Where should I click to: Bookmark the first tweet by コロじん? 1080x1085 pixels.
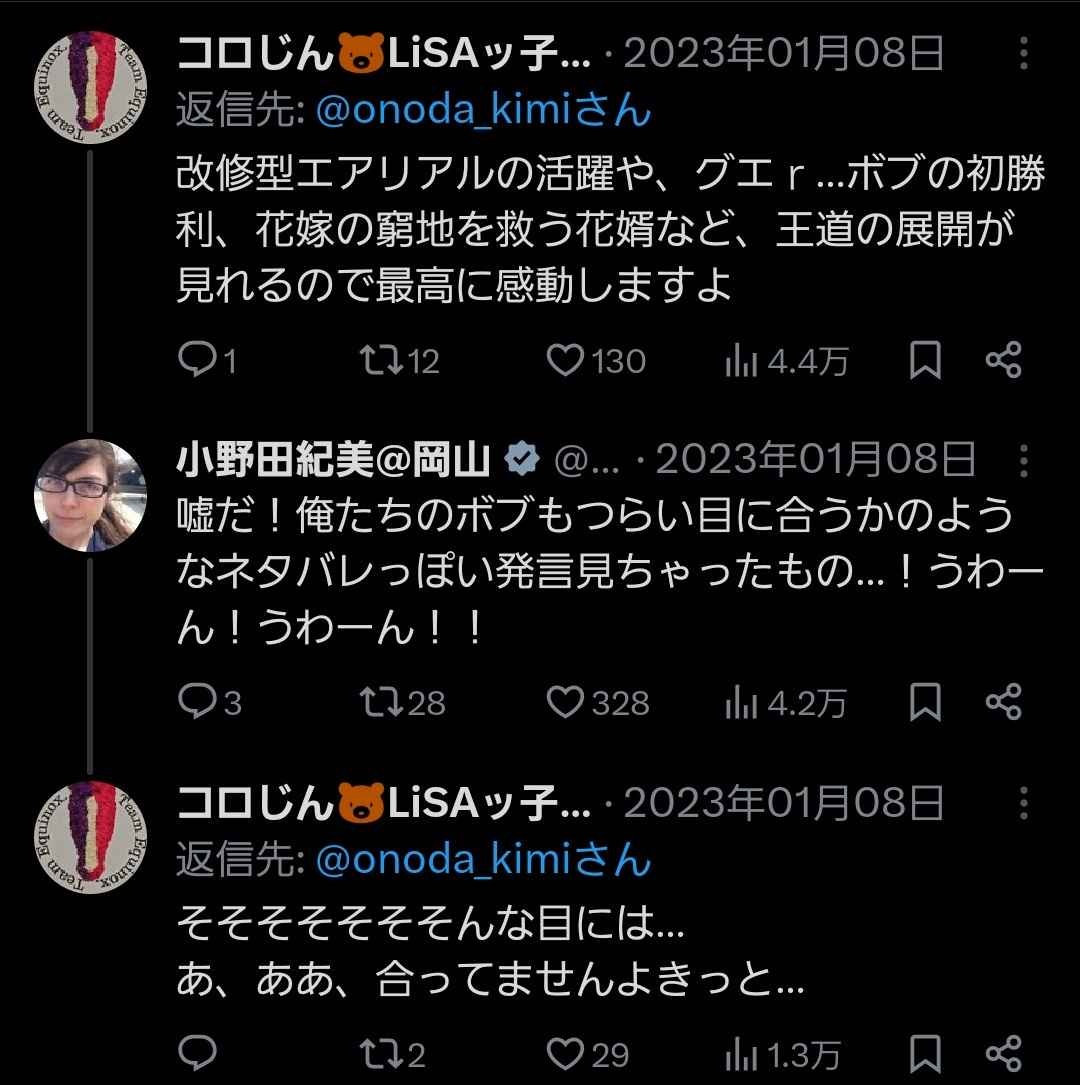tap(925, 360)
